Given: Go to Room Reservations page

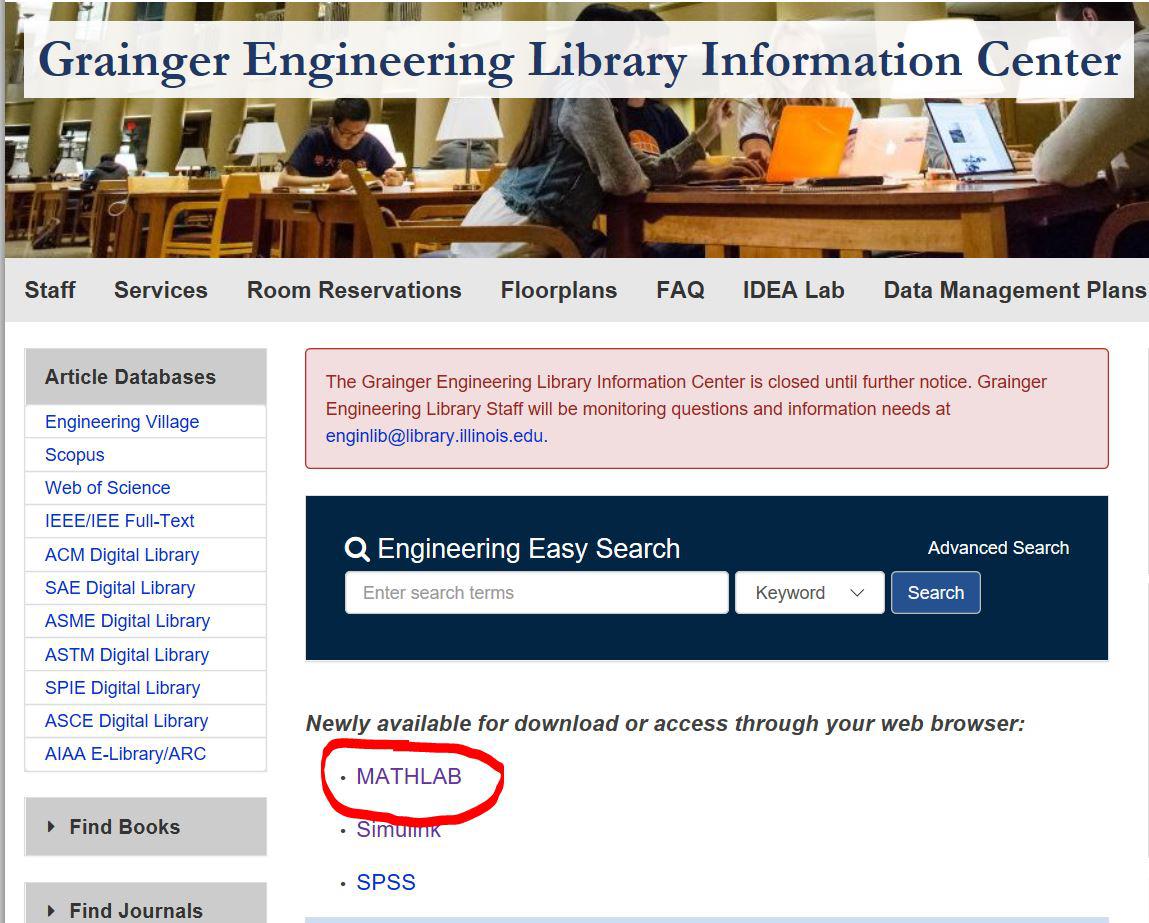Looking at the screenshot, I should click(354, 290).
